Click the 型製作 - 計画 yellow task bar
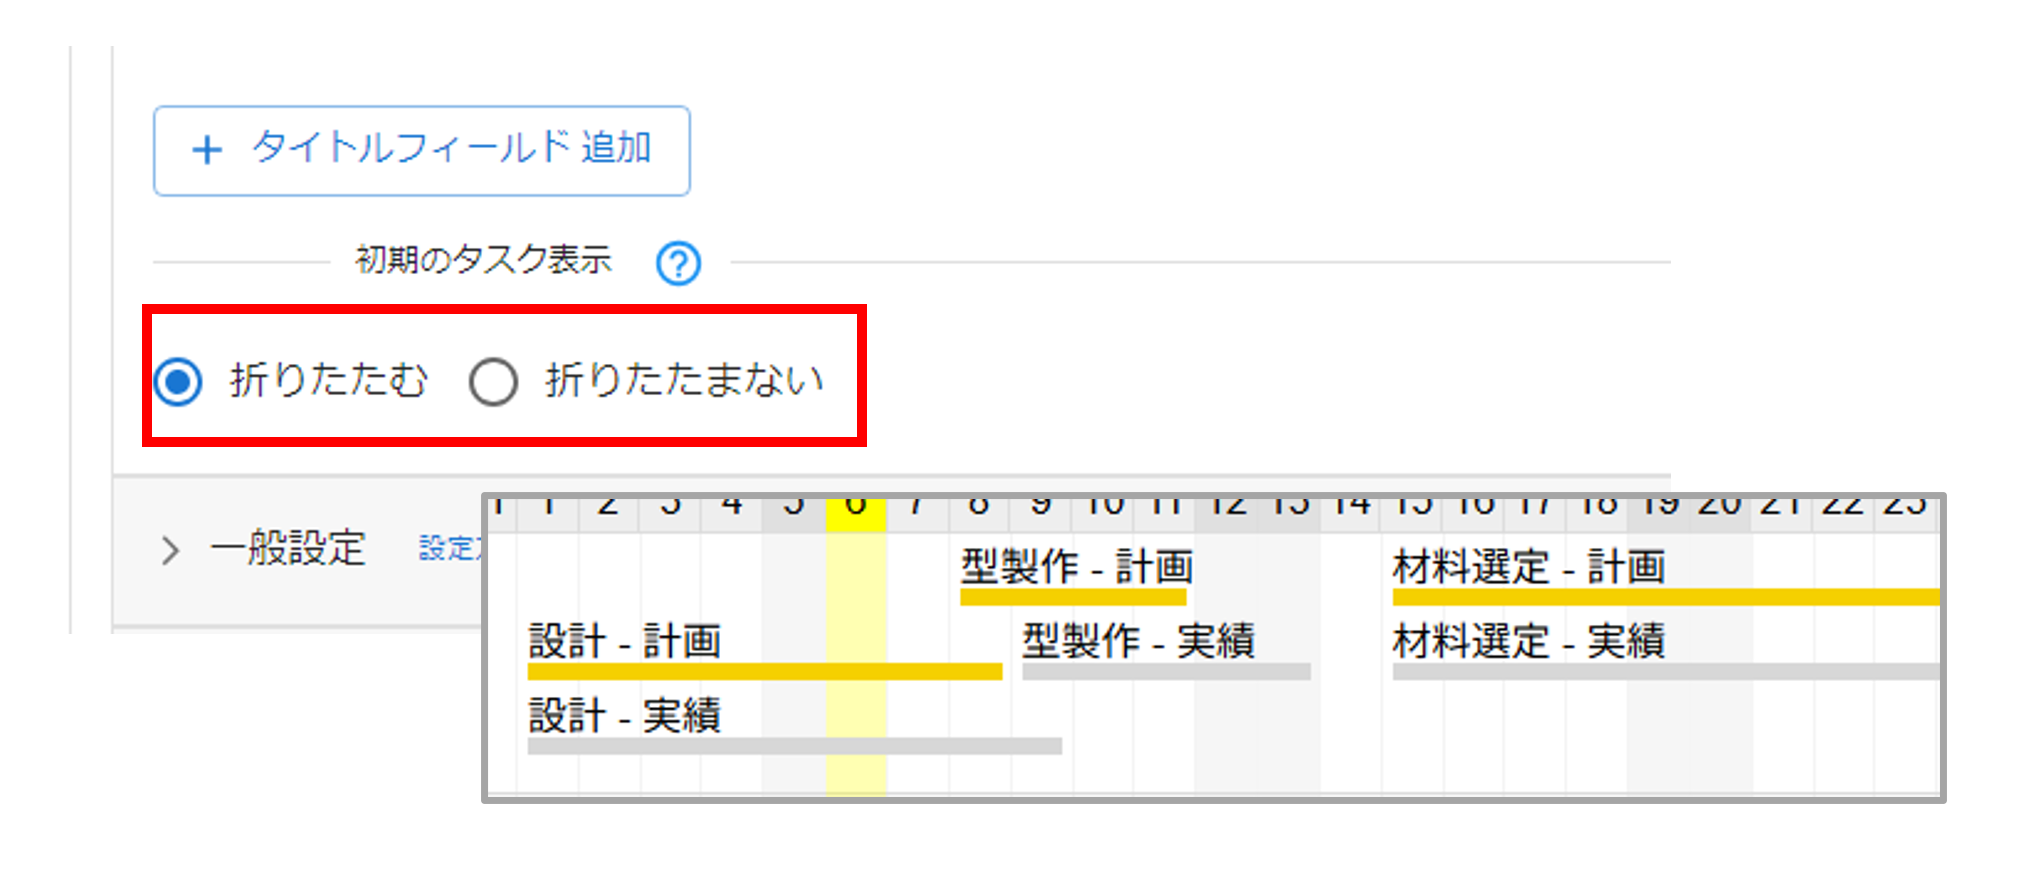 coord(1073,597)
